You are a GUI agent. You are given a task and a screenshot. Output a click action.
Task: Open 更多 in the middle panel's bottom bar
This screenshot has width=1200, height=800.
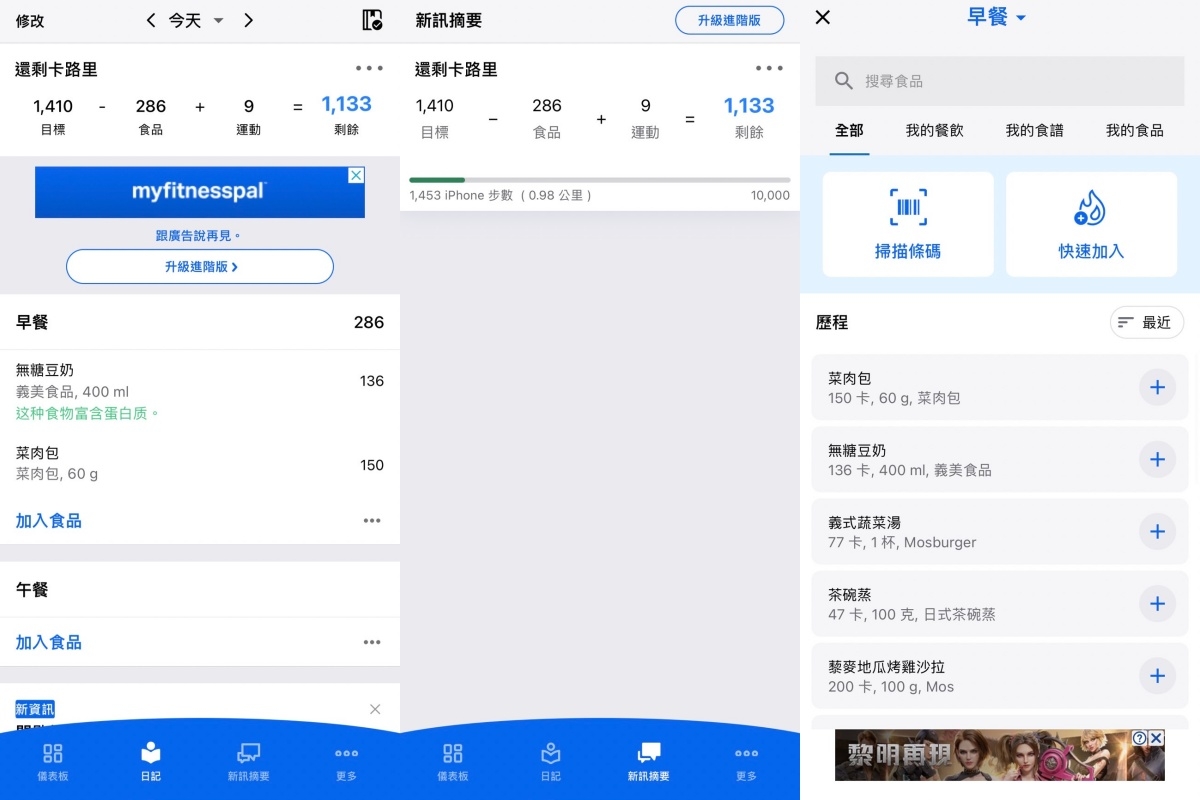pos(746,761)
